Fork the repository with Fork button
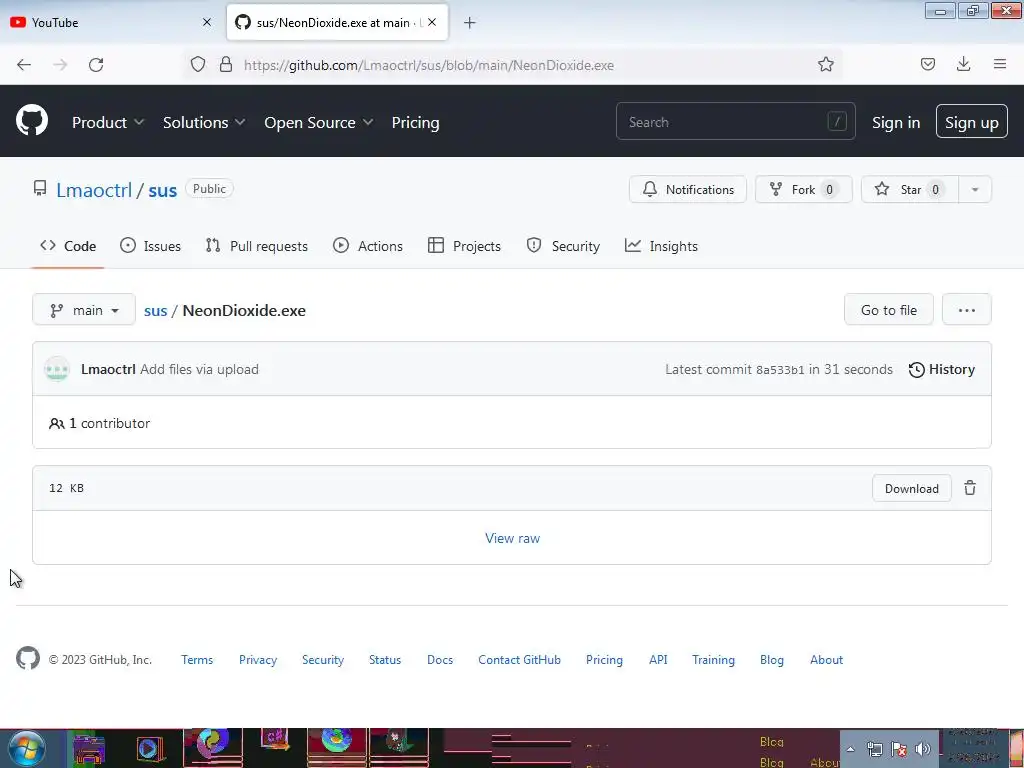Image resolution: width=1024 pixels, height=768 pixels. tap(803, 189)
